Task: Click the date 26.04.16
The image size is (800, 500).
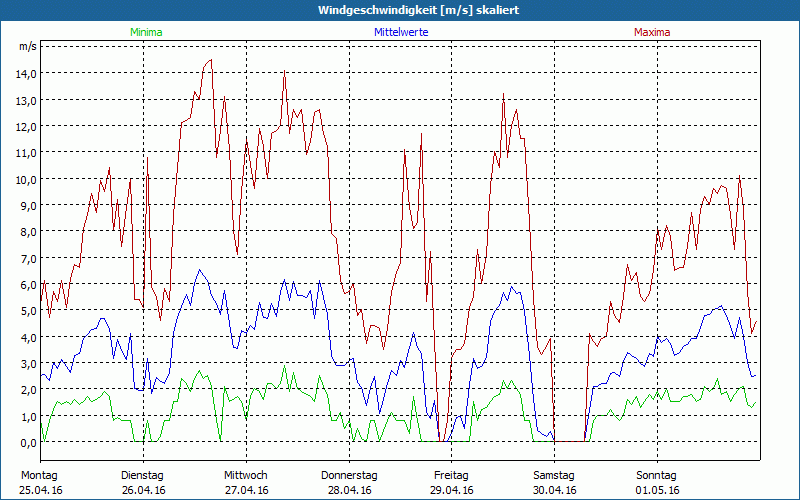Action: click(x=144, y=490)
